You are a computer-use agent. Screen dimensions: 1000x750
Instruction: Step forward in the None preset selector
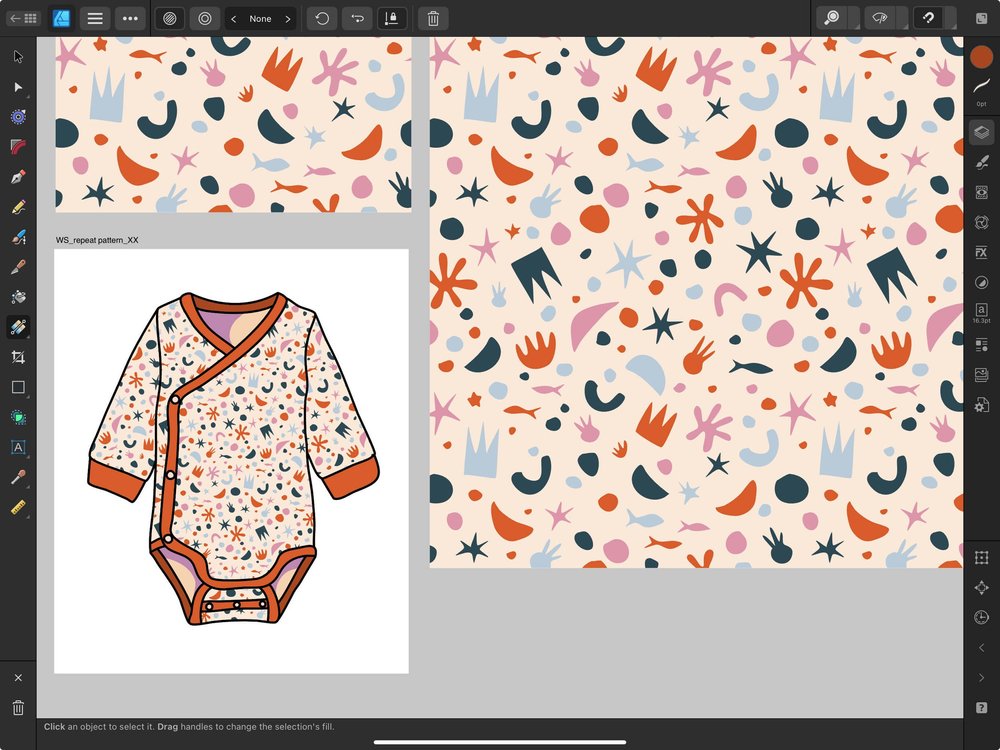[x=288, y=18]
